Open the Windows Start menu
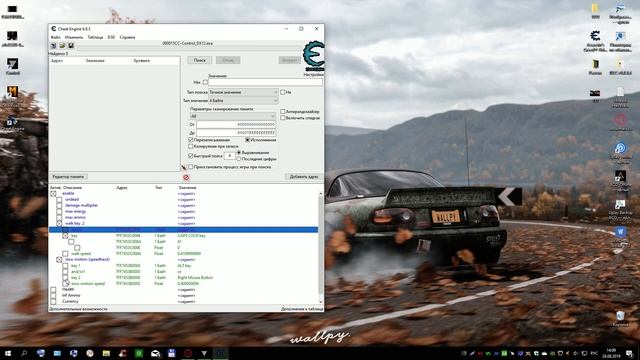Screen dimensions: 640x360 click(8, 353)
